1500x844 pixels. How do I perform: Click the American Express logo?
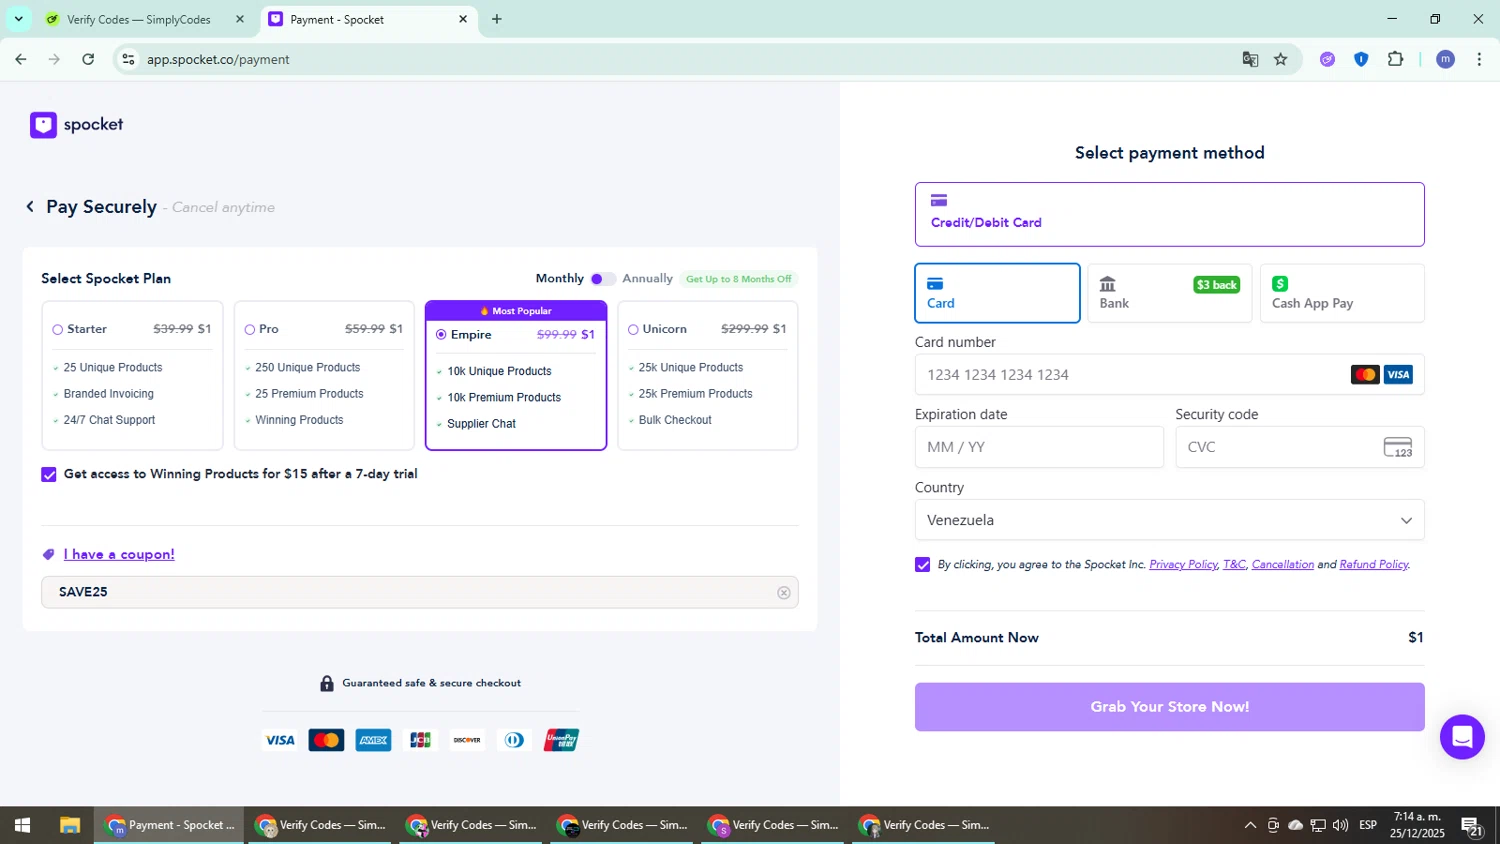pyautogui.click(x=373, y=740)
